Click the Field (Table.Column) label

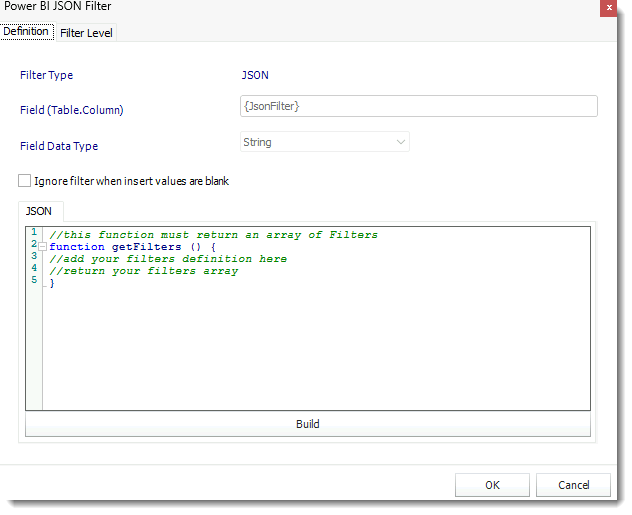click(x=72, y=110)
